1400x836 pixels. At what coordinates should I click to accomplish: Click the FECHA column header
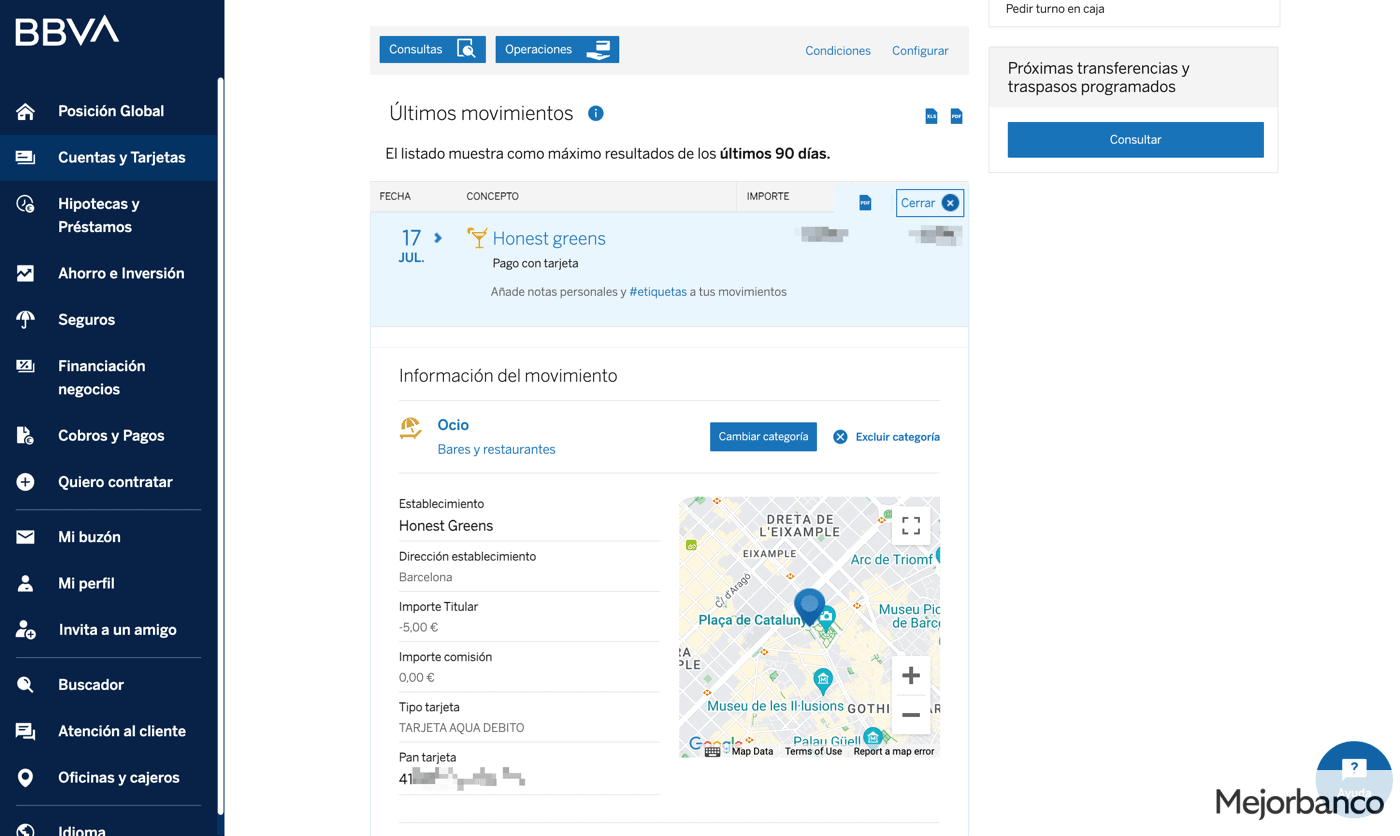[395, 196]
